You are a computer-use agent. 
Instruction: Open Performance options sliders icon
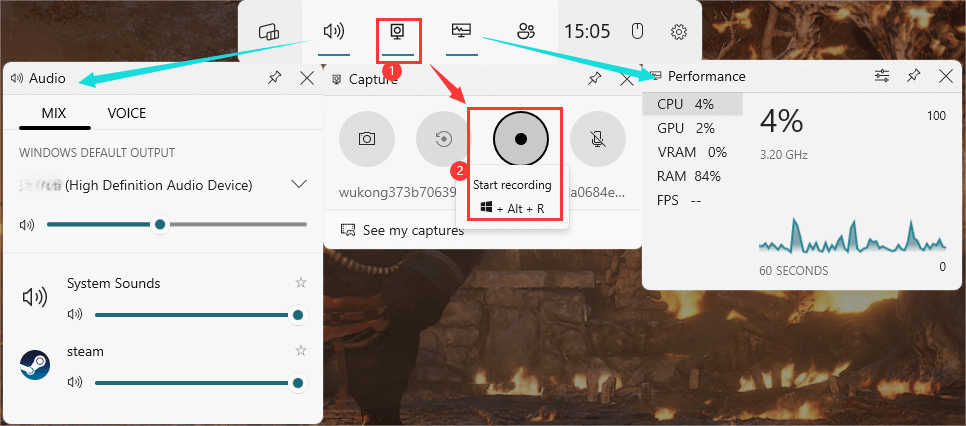coord(882,76)
